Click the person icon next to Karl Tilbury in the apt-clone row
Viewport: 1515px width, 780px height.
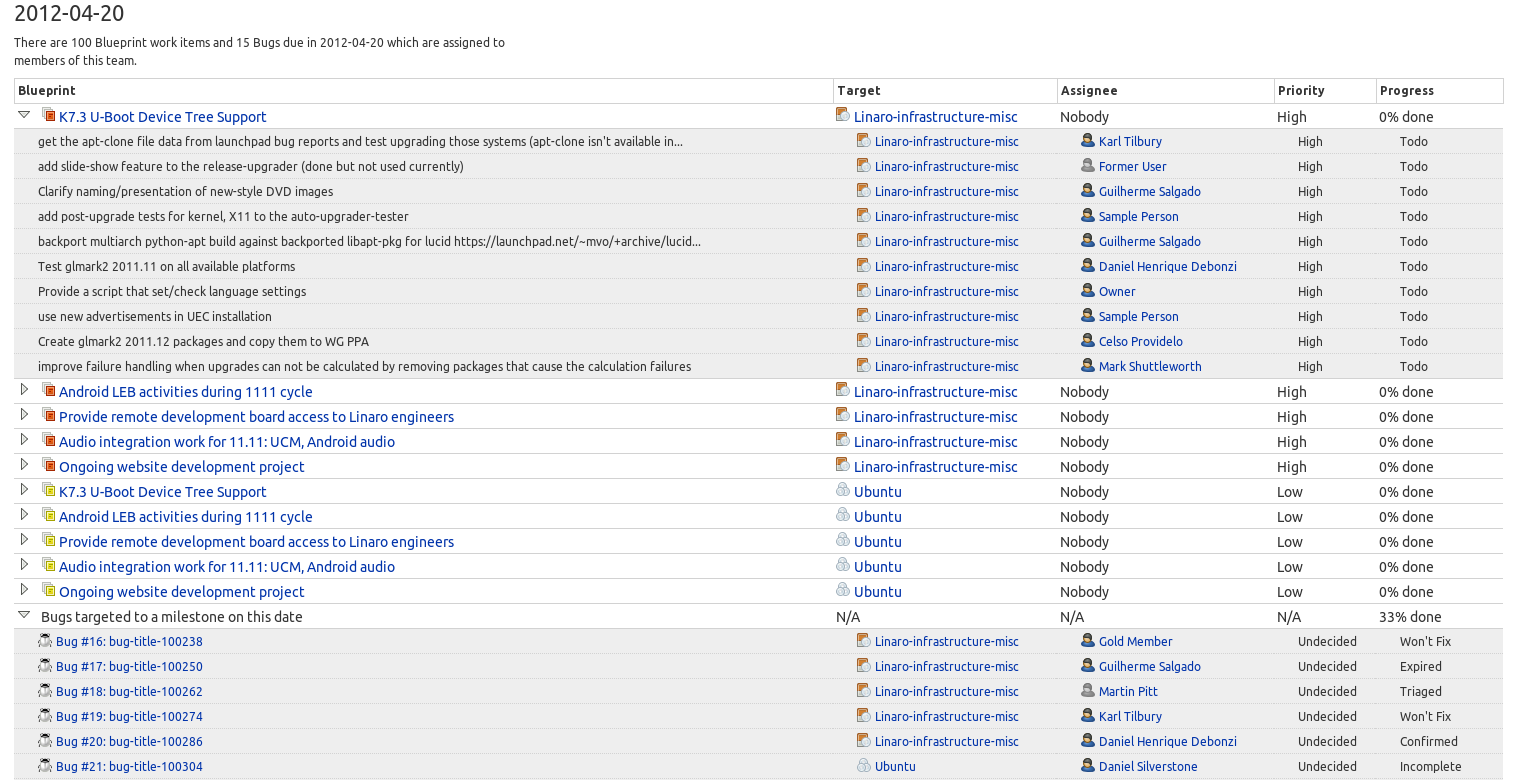click(1088, 141)
